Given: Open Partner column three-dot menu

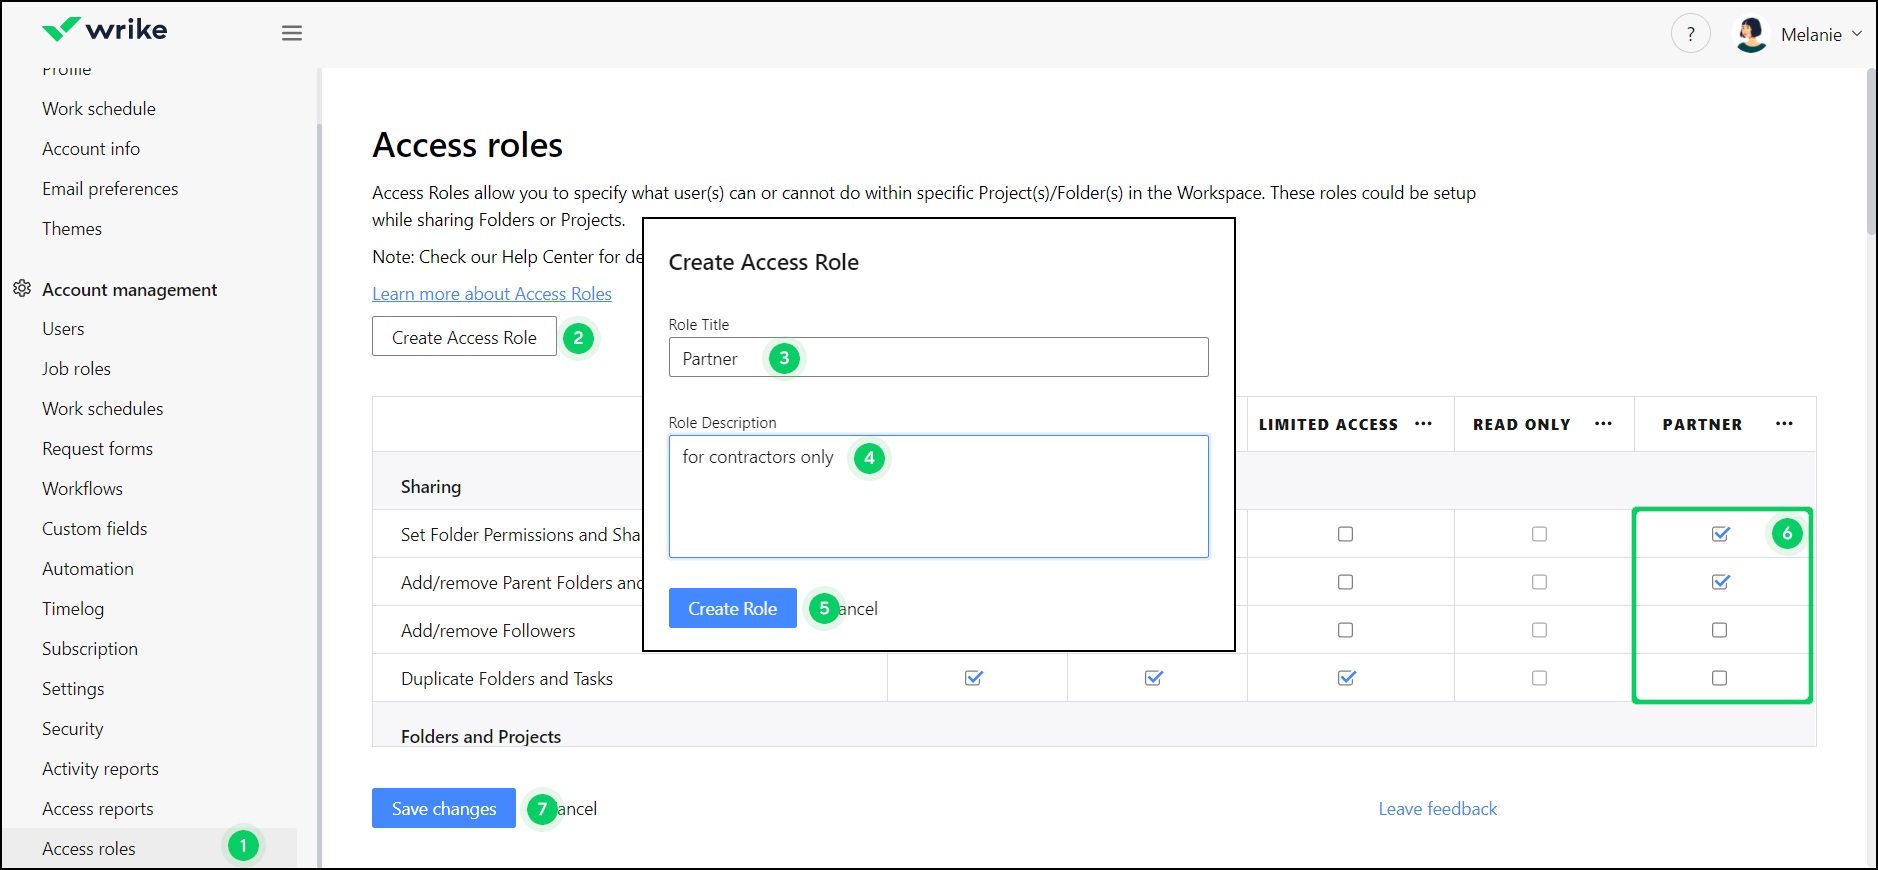Looking at the screenshot, I should 1784,424.
